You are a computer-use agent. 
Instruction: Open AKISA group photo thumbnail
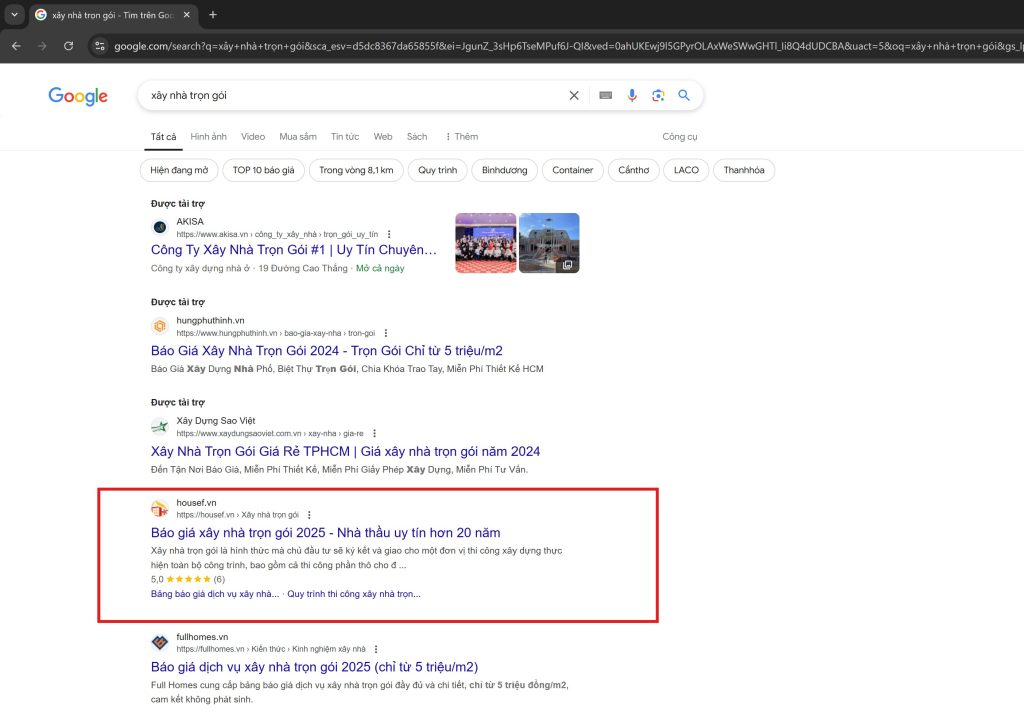point(485,243)
